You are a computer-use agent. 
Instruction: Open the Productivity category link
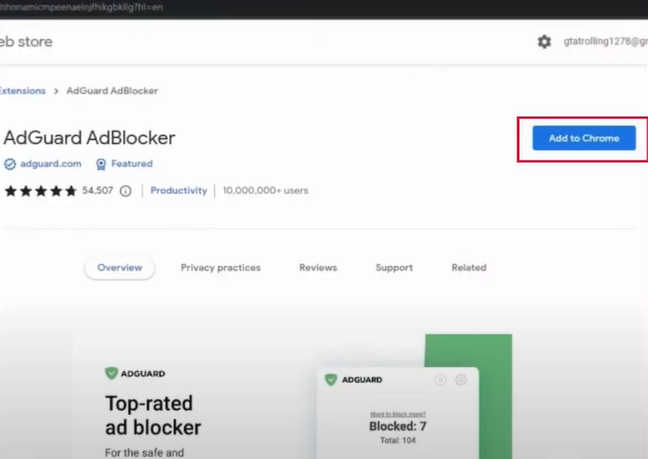click(179, 190)
